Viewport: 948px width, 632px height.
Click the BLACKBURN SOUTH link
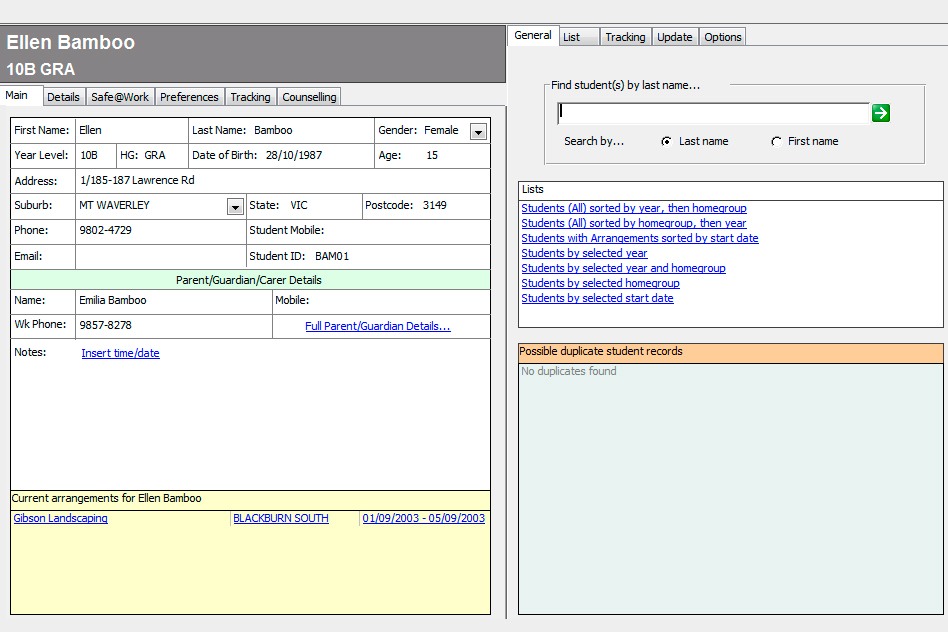[x=280, y=519]
